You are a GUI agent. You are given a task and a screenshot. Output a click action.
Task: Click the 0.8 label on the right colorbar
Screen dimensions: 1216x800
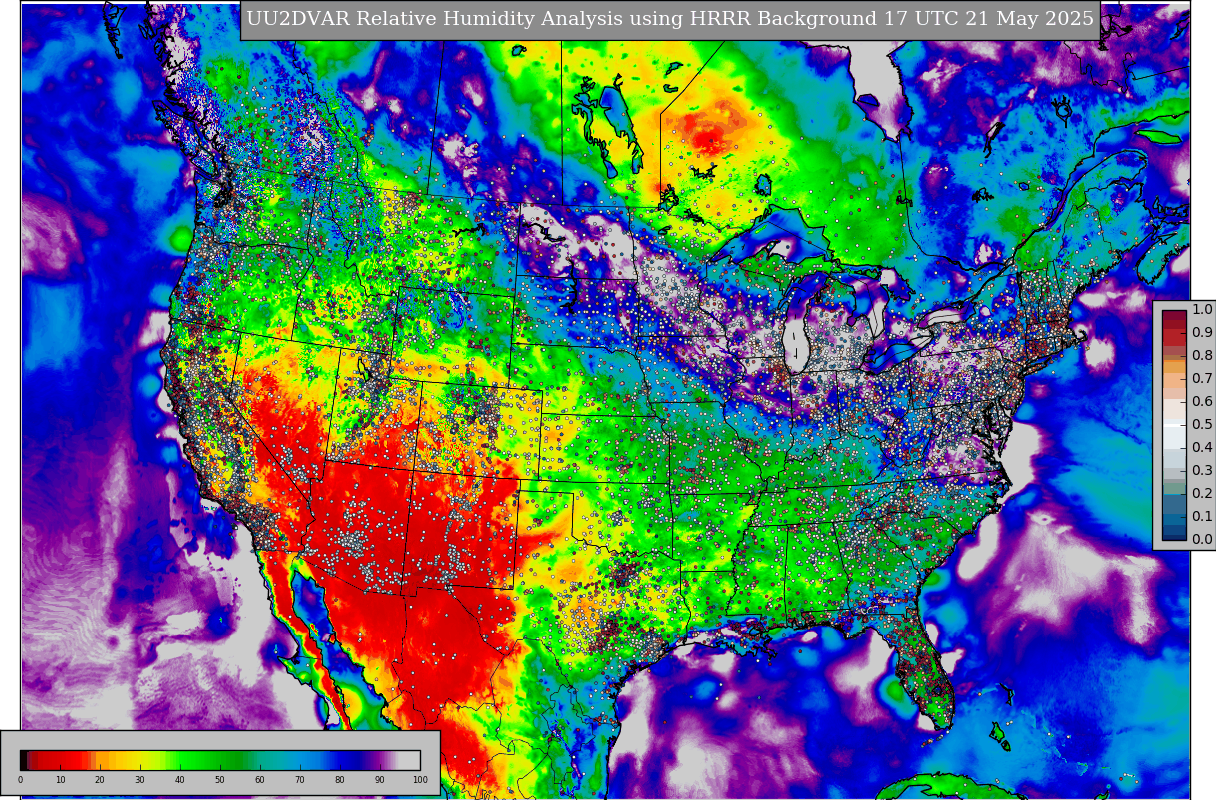pos(1202,356)
